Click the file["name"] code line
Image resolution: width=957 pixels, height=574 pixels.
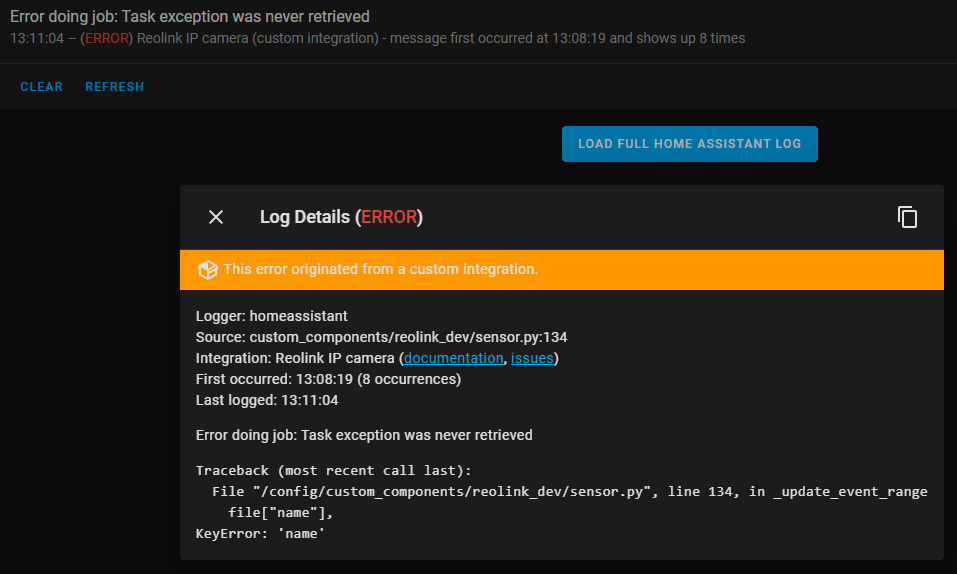point(281,512)
